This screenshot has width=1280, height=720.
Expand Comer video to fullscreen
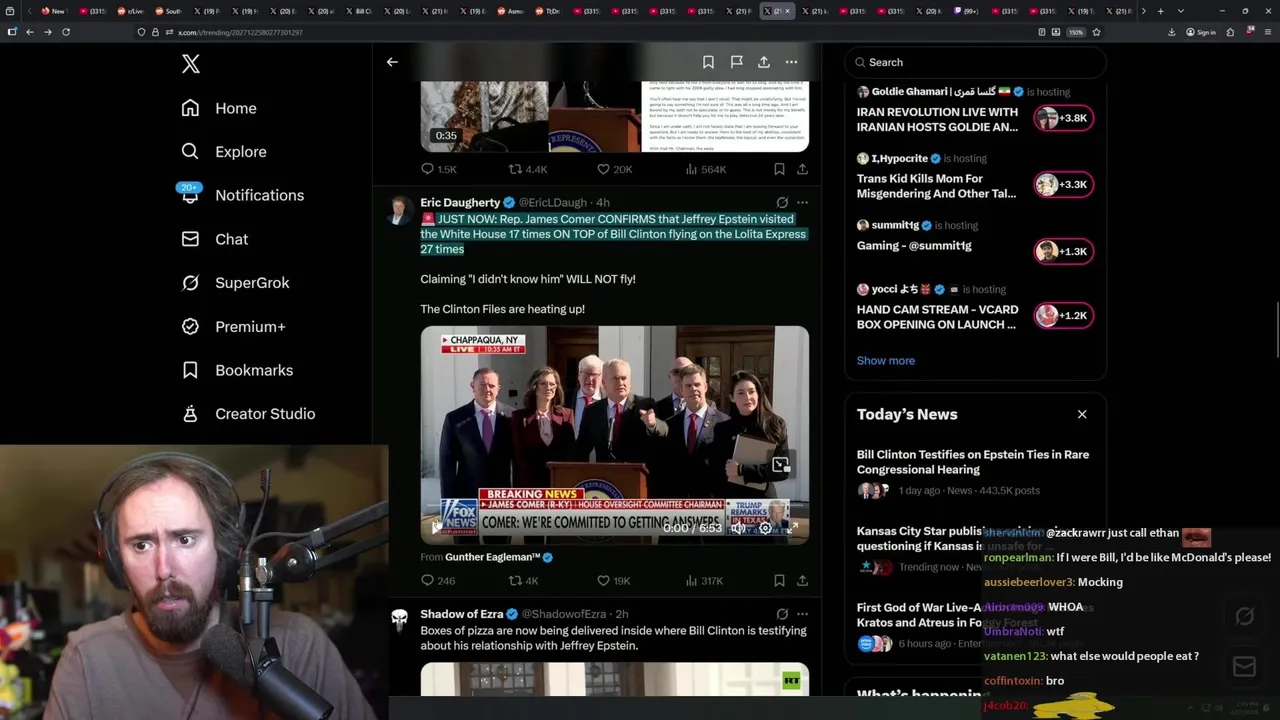click(794, 527)
